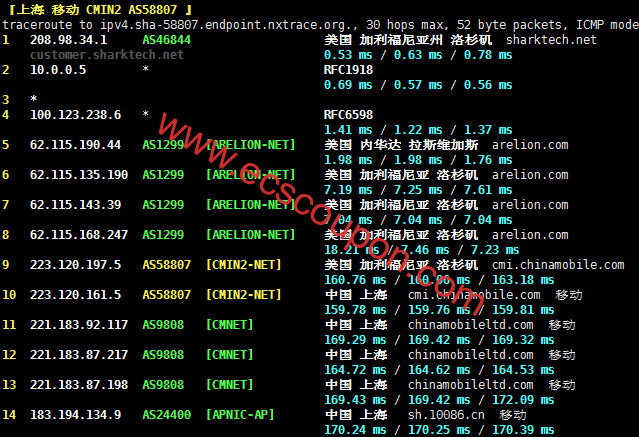The image size is (639, 437).
Task: Click AS9808 on hop 11
Action: 163,325
